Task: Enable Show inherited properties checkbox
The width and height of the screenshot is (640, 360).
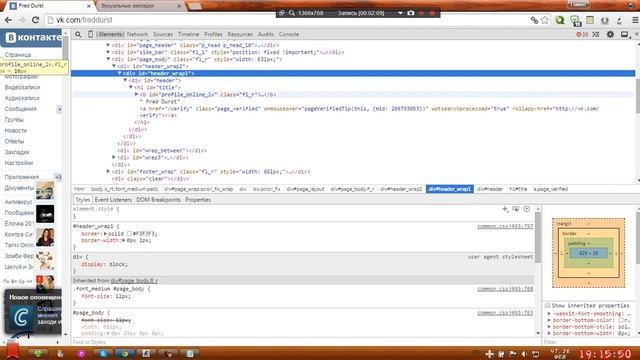Action: tap(548, 305)
